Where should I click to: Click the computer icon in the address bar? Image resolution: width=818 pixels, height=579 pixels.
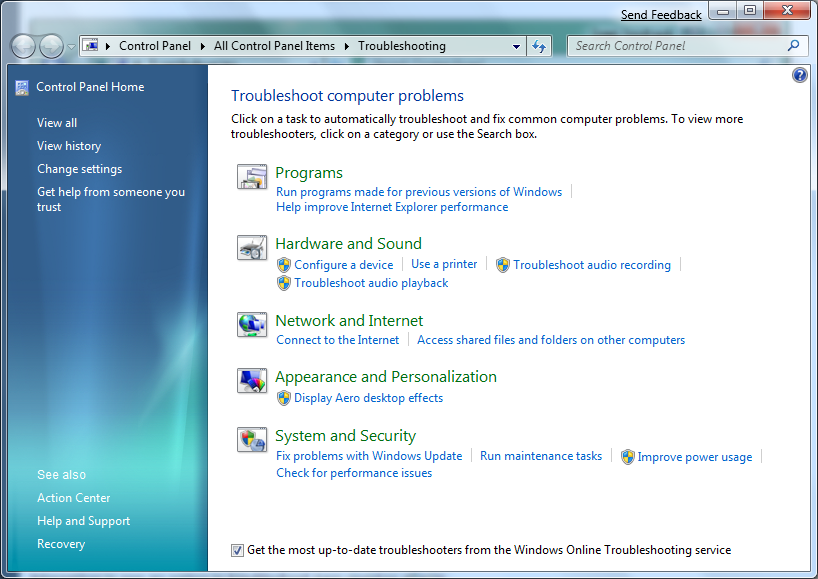tap(91, 46)
